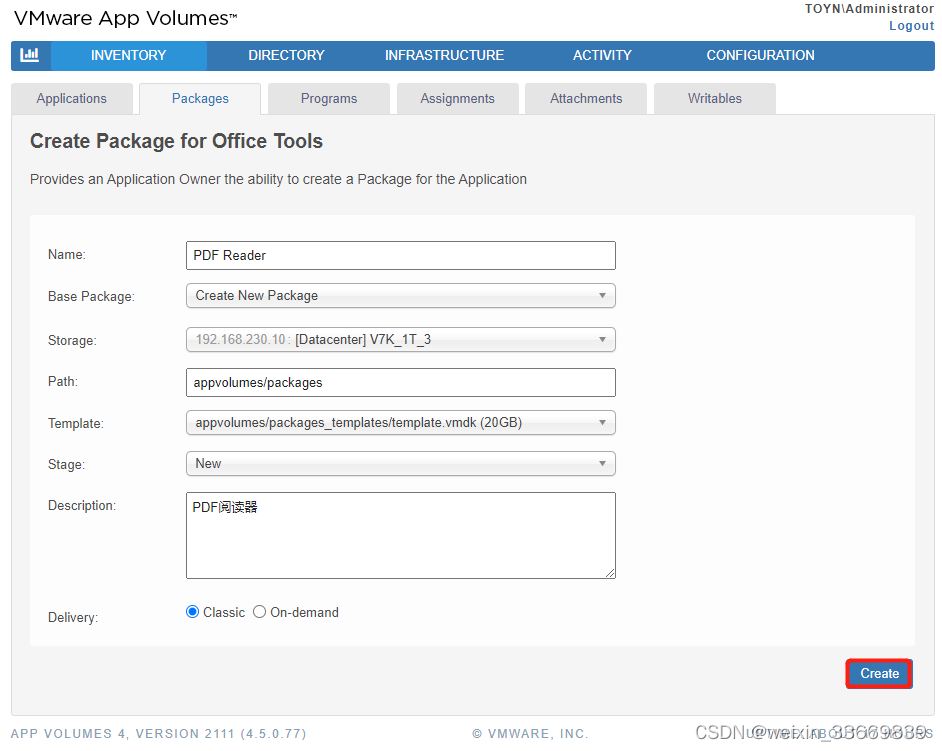This screenshot has width=942, height=751.
Task: Open the DIRECTORY menu
Action: point(286,55)
